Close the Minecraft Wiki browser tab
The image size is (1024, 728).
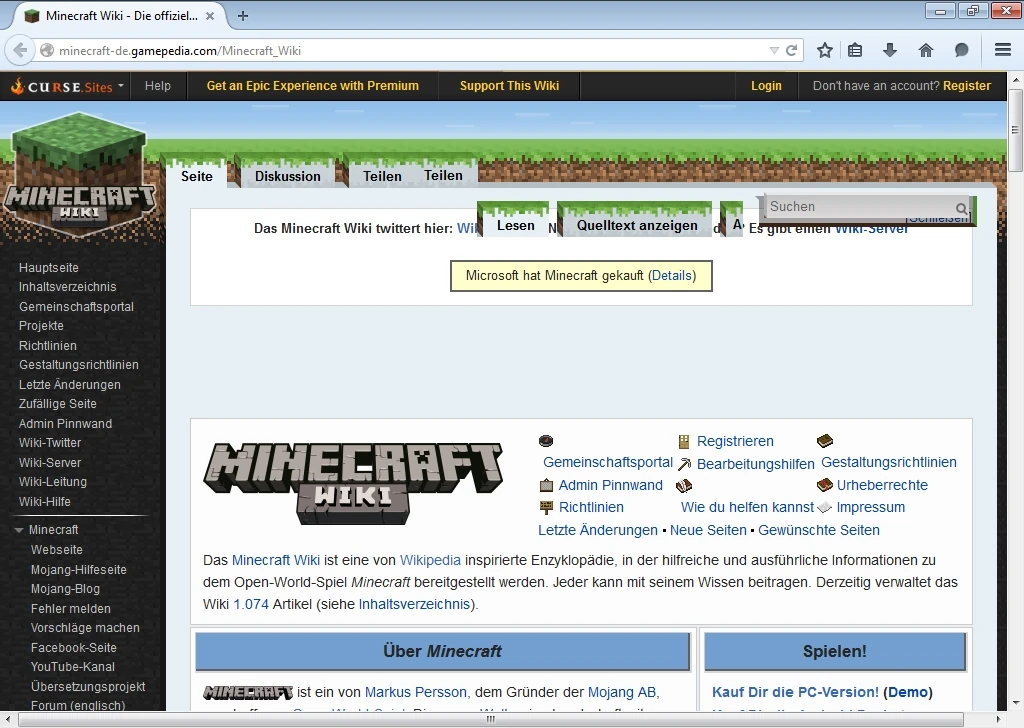click(x=210, y=16)
